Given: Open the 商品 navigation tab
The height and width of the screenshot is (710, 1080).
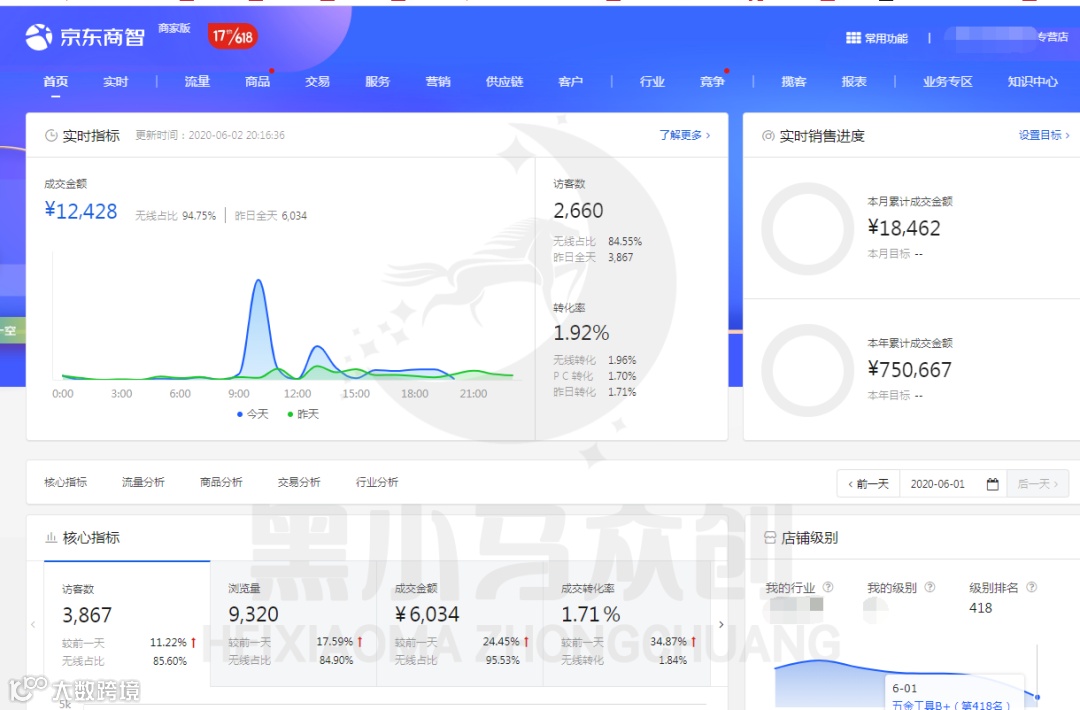Looking at the screenshot, I should (258, 81).
